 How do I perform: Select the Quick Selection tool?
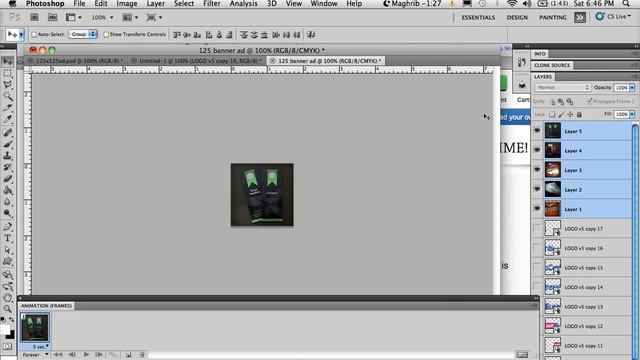7,96
